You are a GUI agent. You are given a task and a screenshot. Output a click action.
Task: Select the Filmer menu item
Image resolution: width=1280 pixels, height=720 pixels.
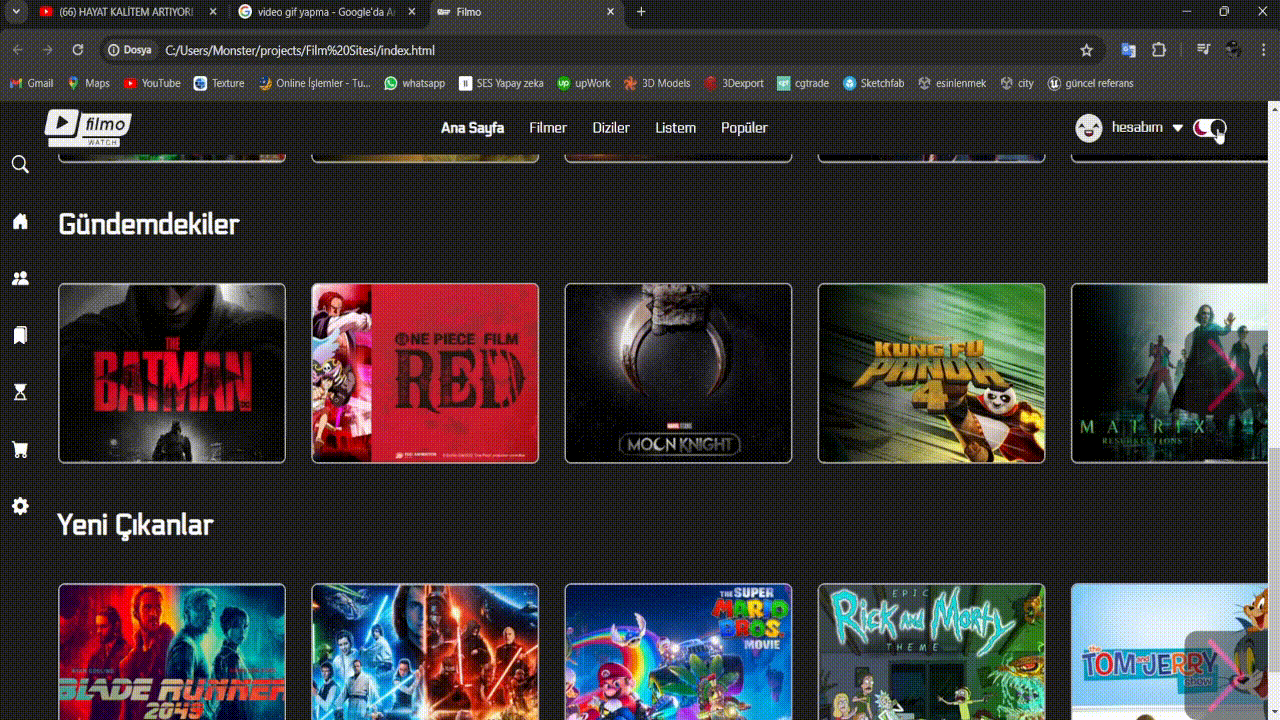tap(548, 128)
